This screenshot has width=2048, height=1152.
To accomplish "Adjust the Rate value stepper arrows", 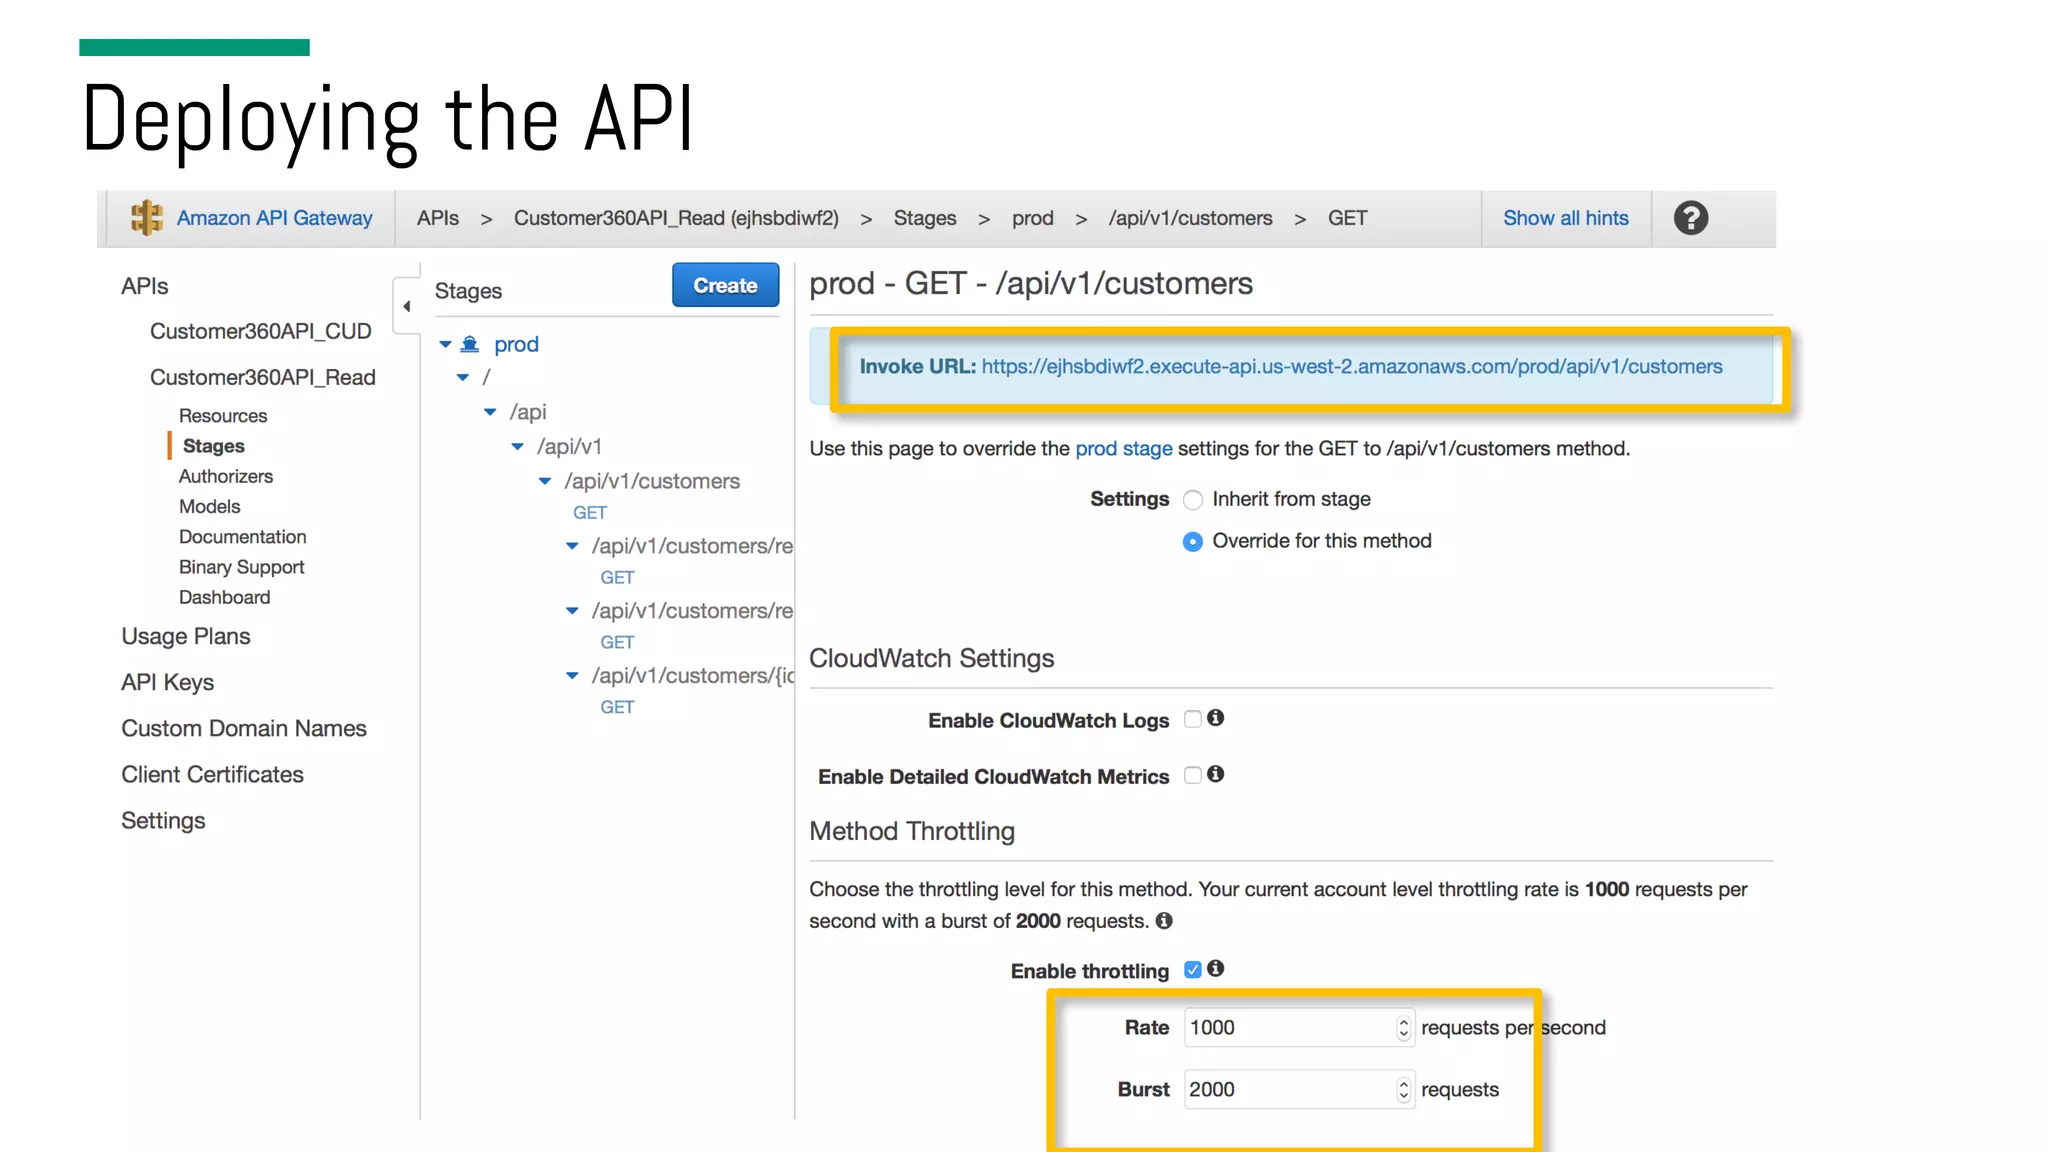I will pyautogui.click(x=1403, y=1028).
